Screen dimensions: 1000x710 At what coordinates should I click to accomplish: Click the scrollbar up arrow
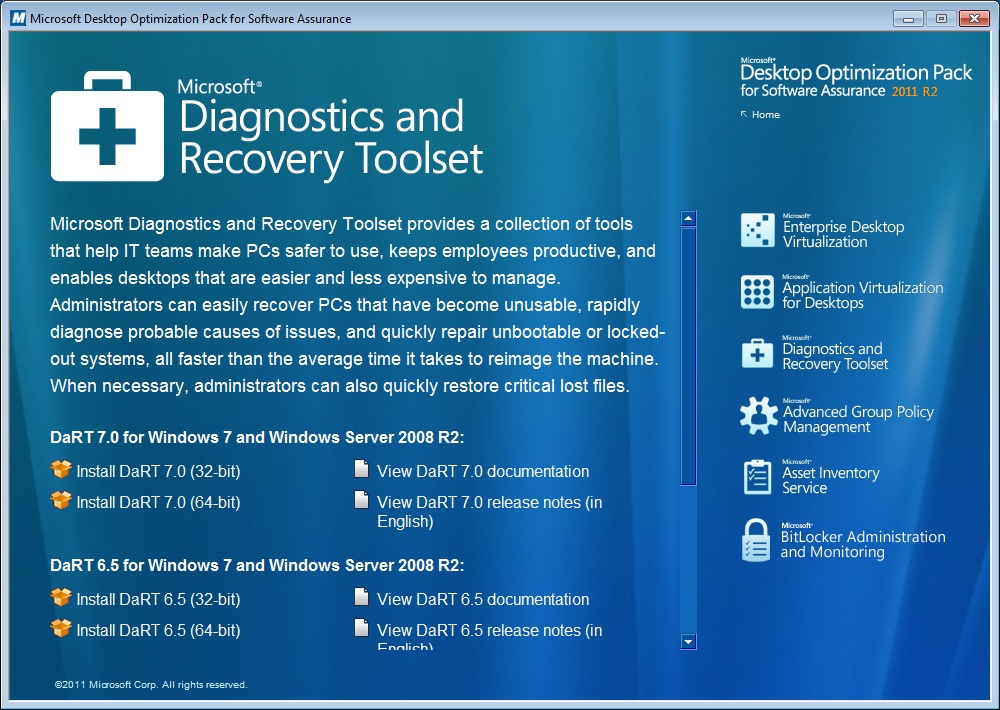pyautogui.click(x=688, y=219)
